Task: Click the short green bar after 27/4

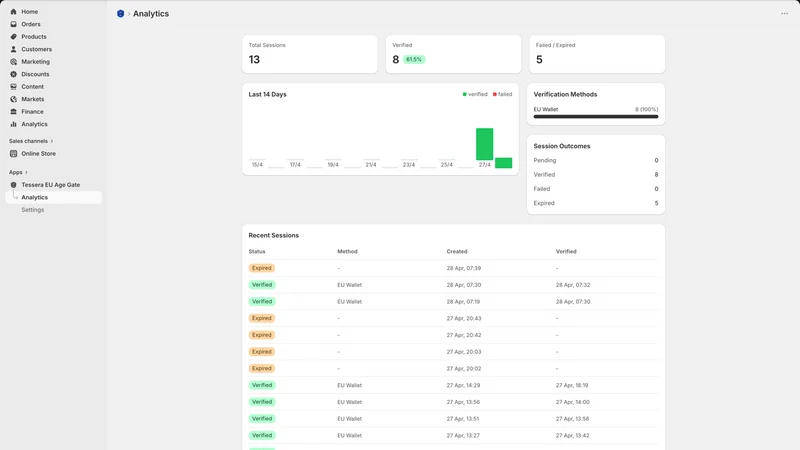Action: coord(503,163)
